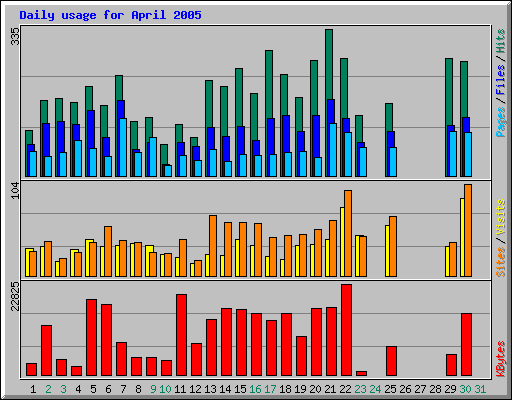
Task: Select day label 22
Action: (x=345, y=389)
